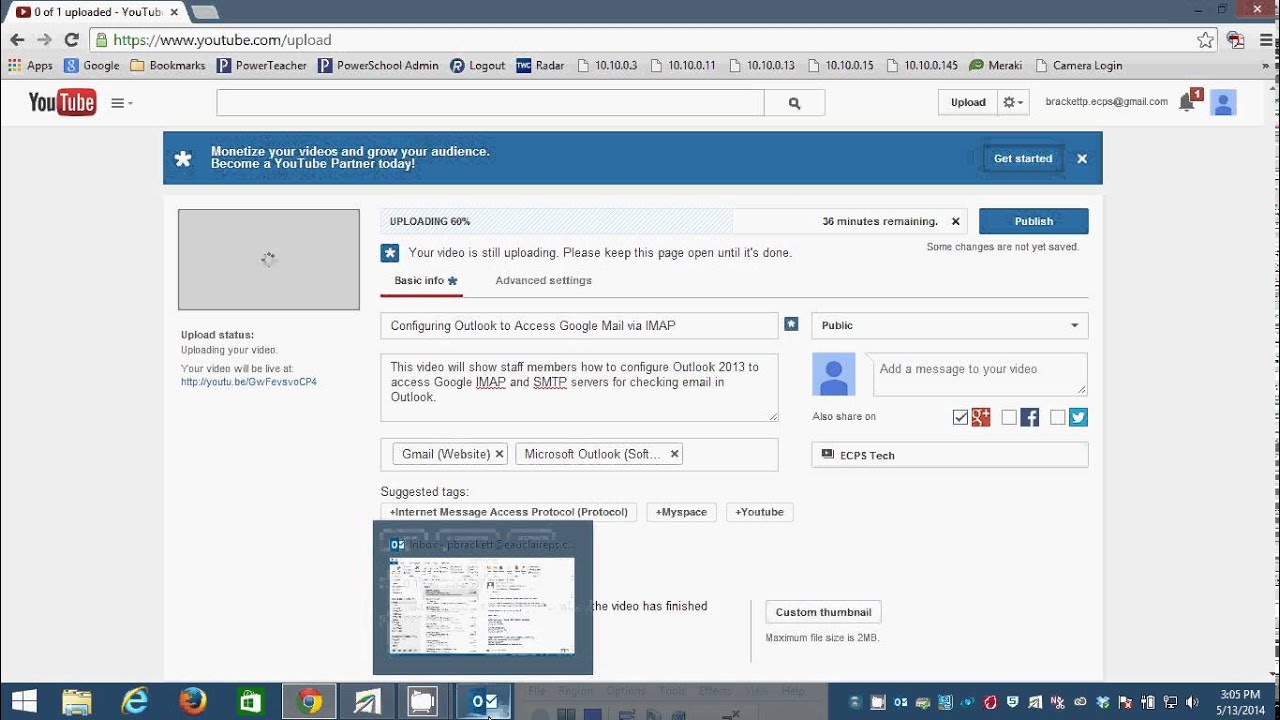Viewport: 1280px width, 720px height.
Task: Open the Bookmarks folder on the bookmarks bar
Action: tap(167, 65)
